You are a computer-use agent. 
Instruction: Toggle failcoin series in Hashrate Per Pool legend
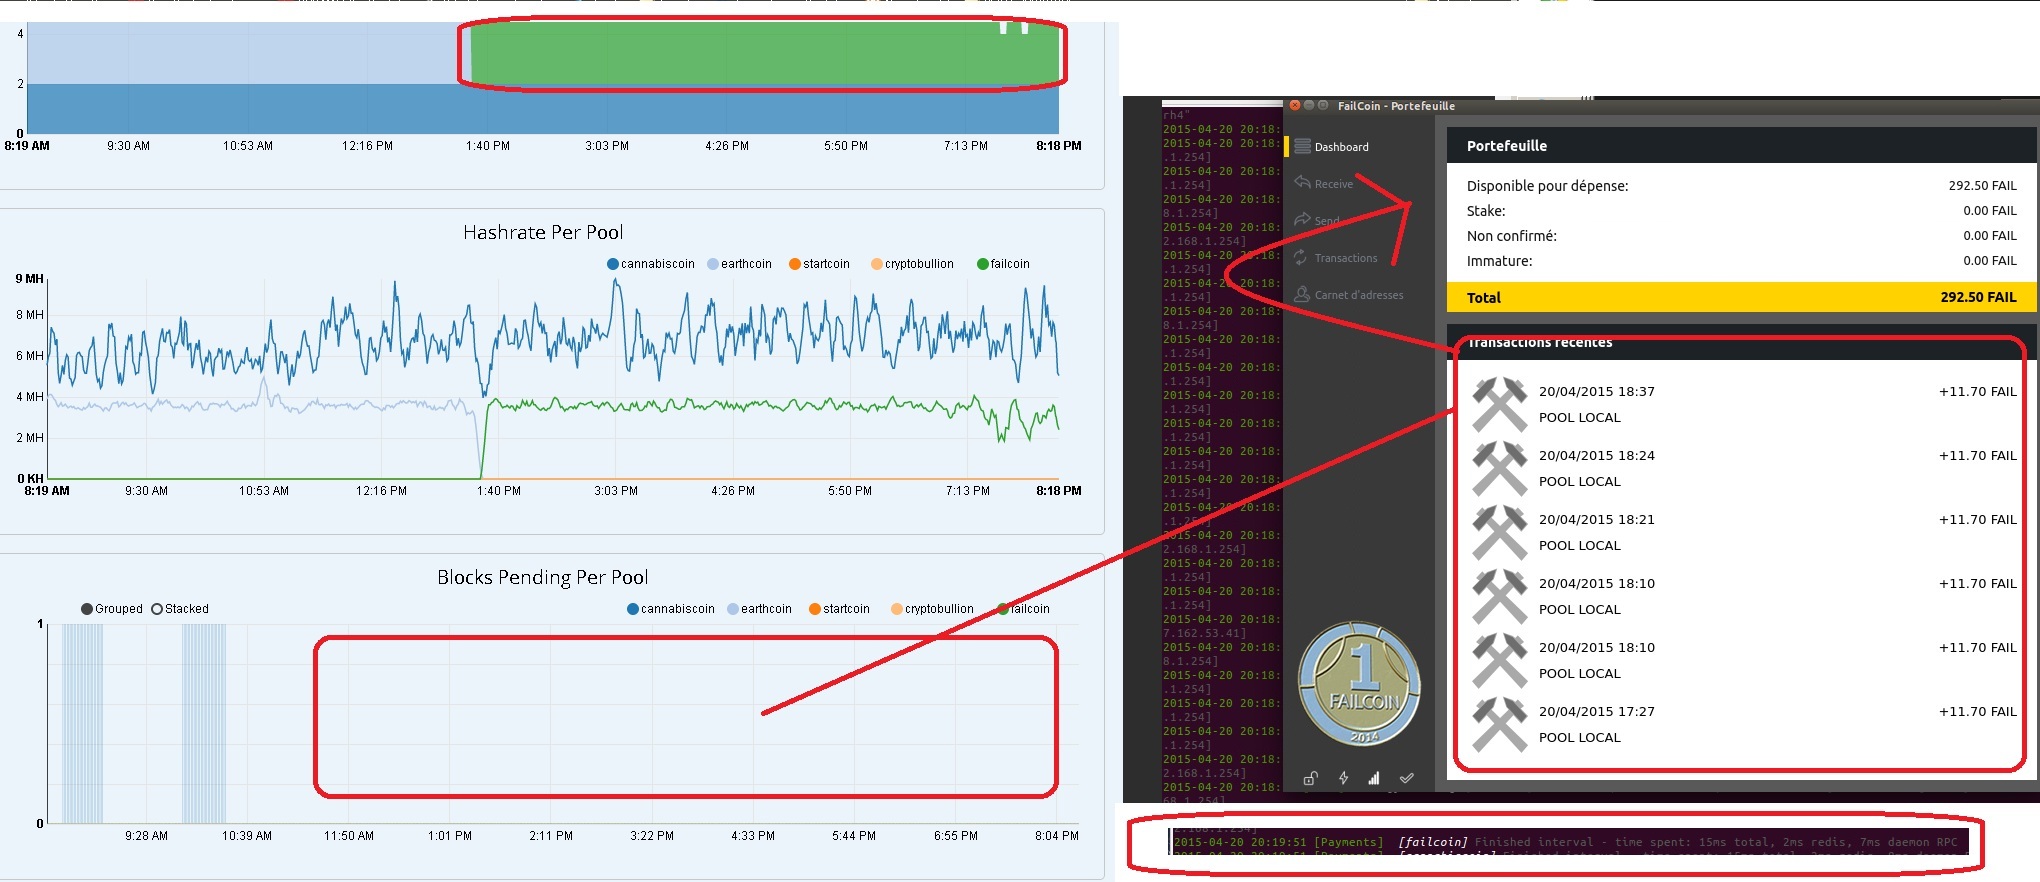(x=1003, y=264)
